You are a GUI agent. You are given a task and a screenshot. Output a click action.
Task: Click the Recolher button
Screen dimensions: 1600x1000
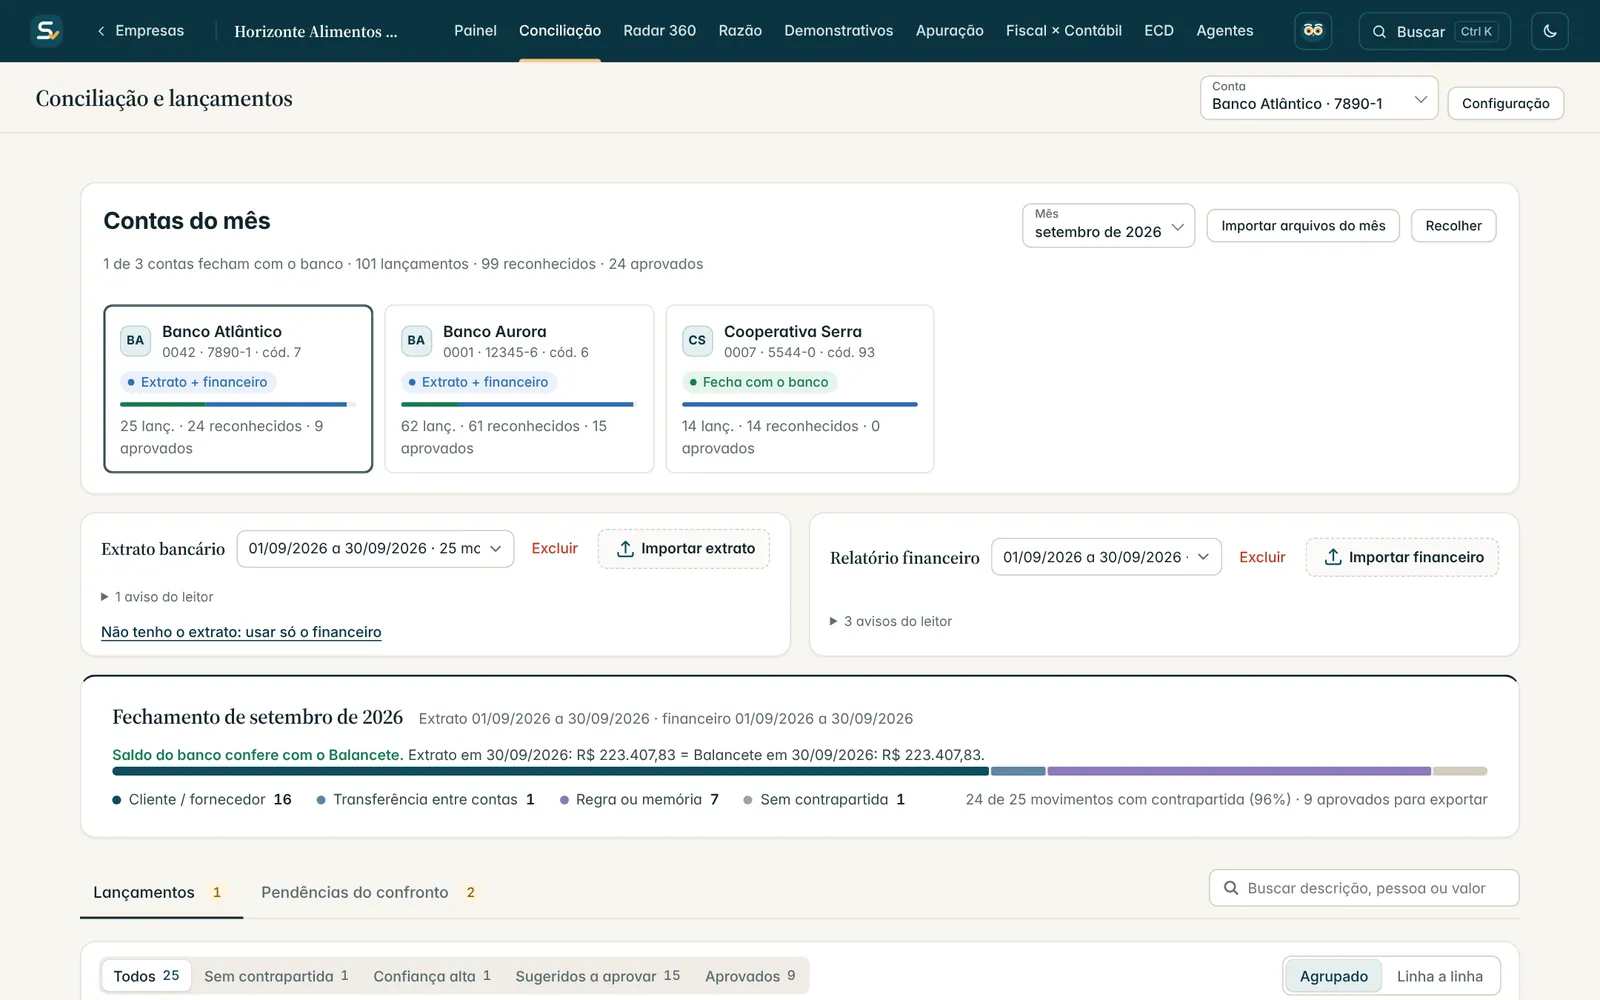click(x=1453, y=226)
